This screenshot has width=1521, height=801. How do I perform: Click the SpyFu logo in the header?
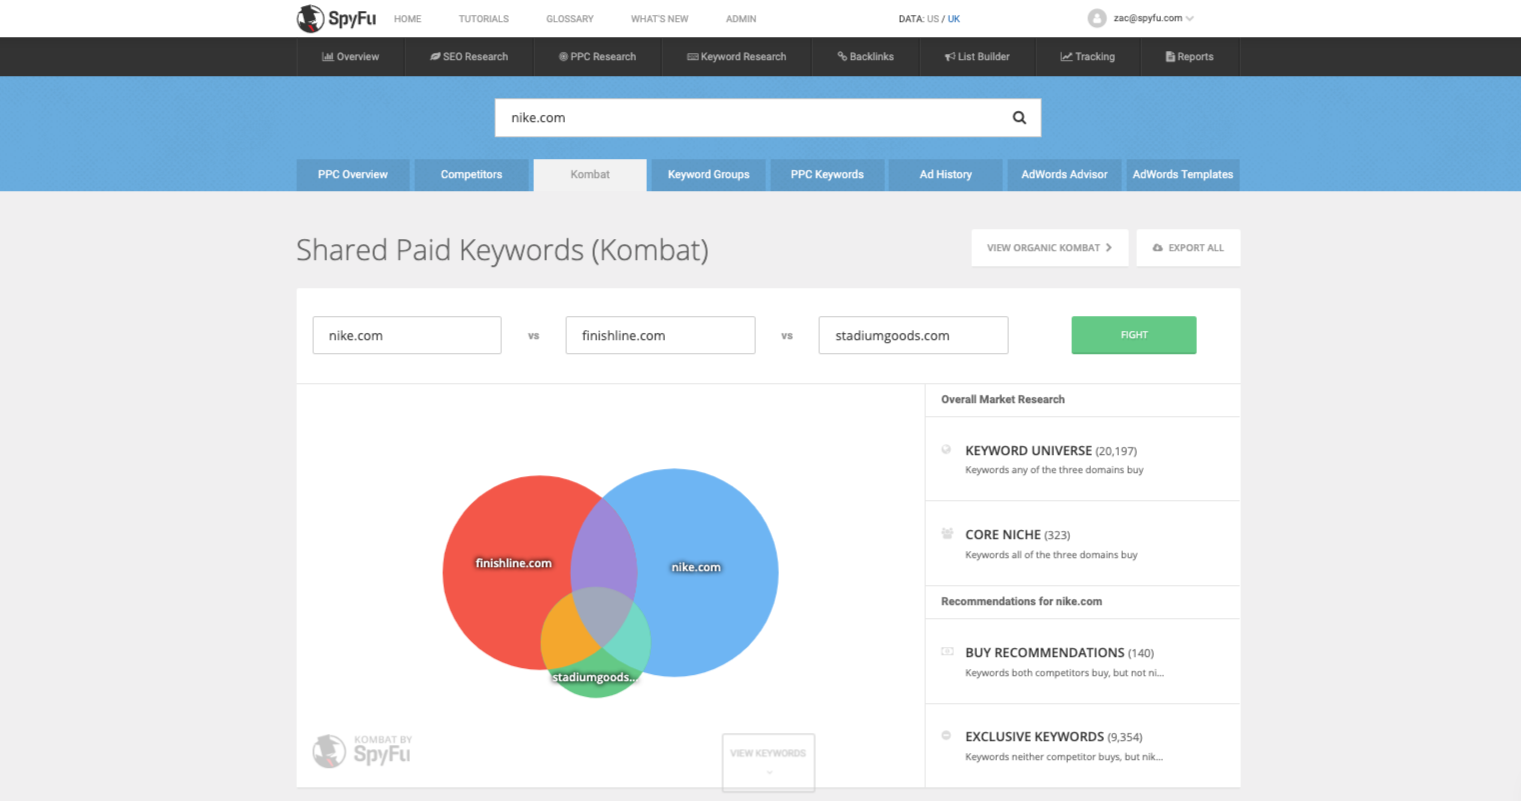[337, 18]
